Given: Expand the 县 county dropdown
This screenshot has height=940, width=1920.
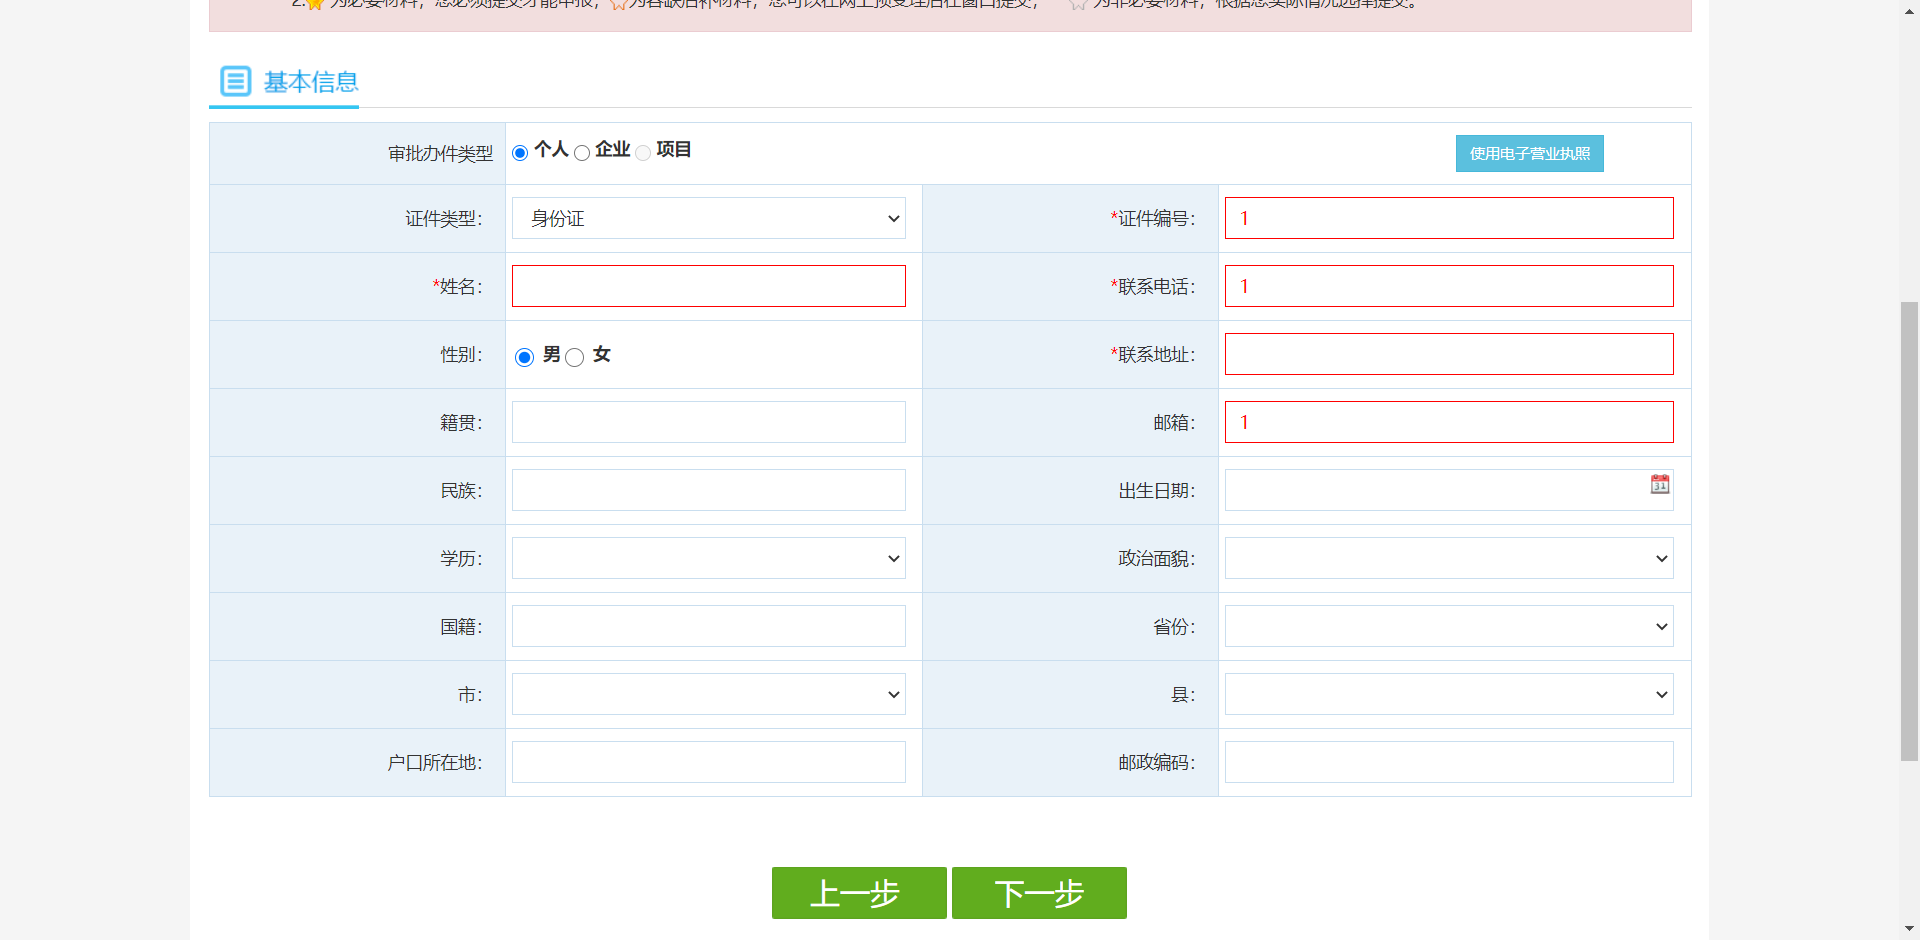Looking at the screenshot, I should point(1448,694).
